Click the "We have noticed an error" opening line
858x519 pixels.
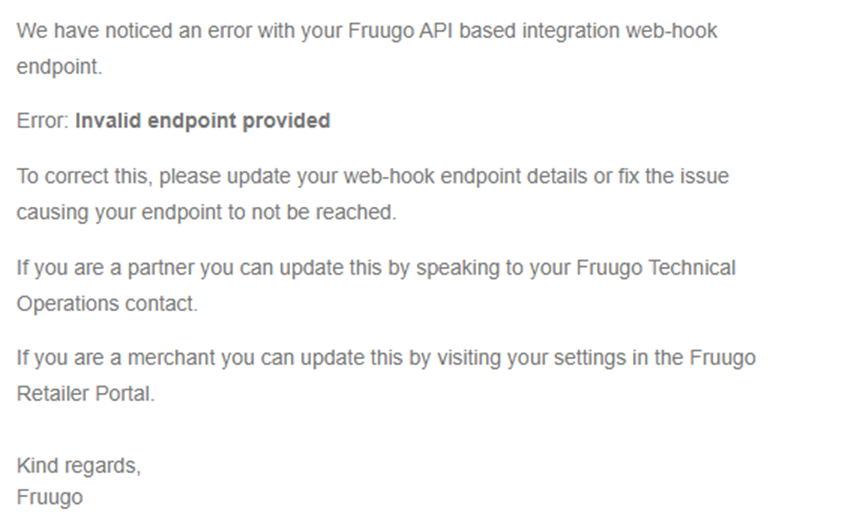[x=367, y=31]
